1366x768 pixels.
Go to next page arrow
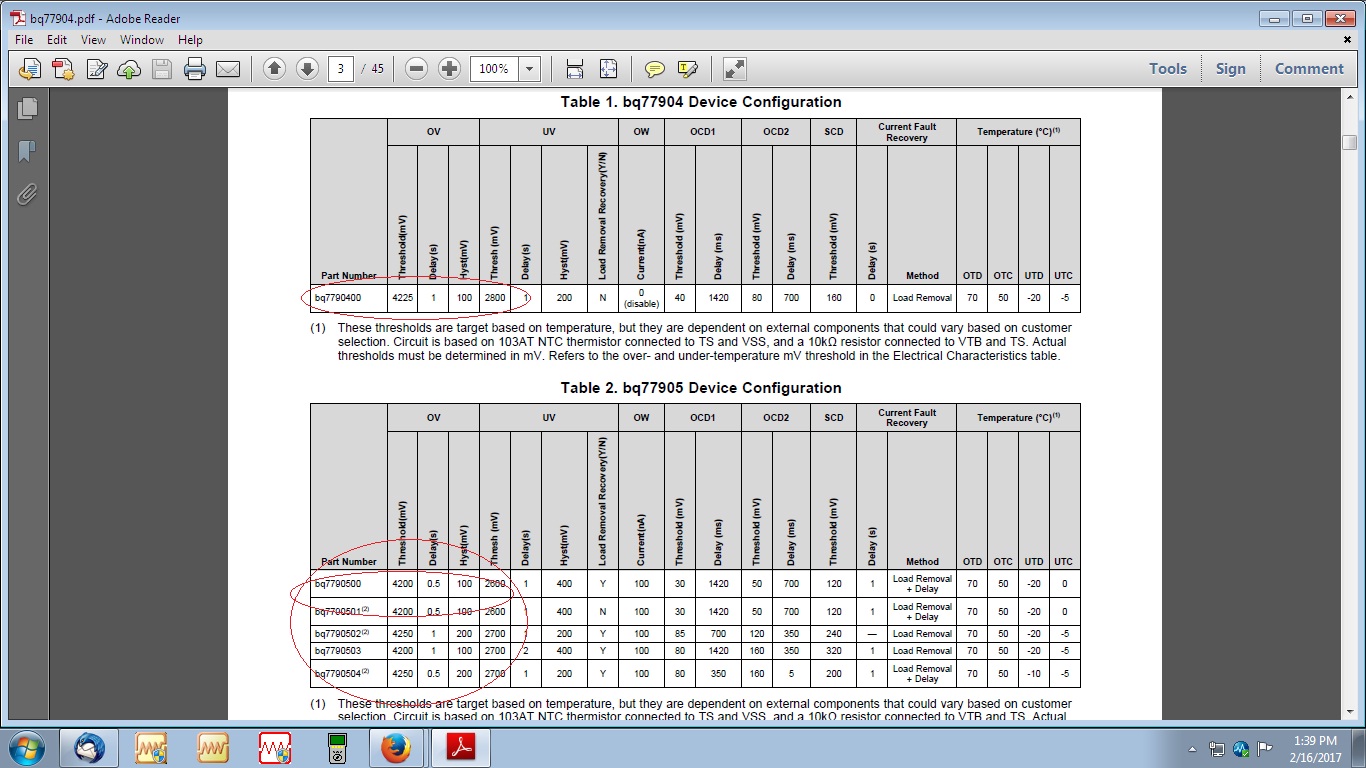click(x=308, y=69)
